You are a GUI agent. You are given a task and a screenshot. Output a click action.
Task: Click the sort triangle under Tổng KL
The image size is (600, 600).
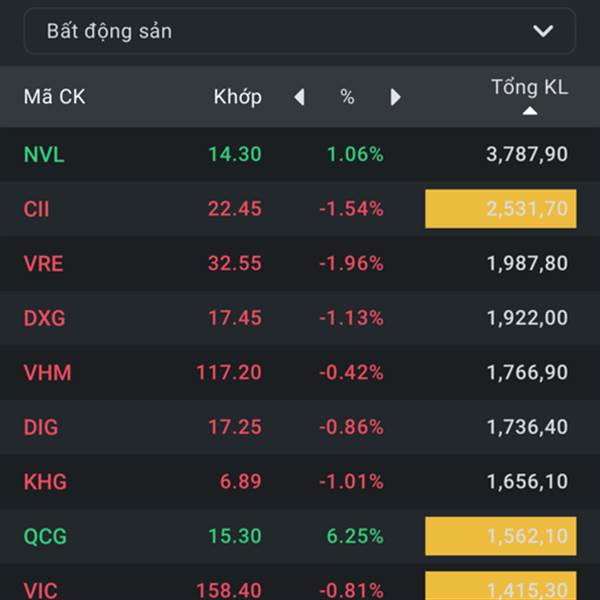[x=530, y=111]
